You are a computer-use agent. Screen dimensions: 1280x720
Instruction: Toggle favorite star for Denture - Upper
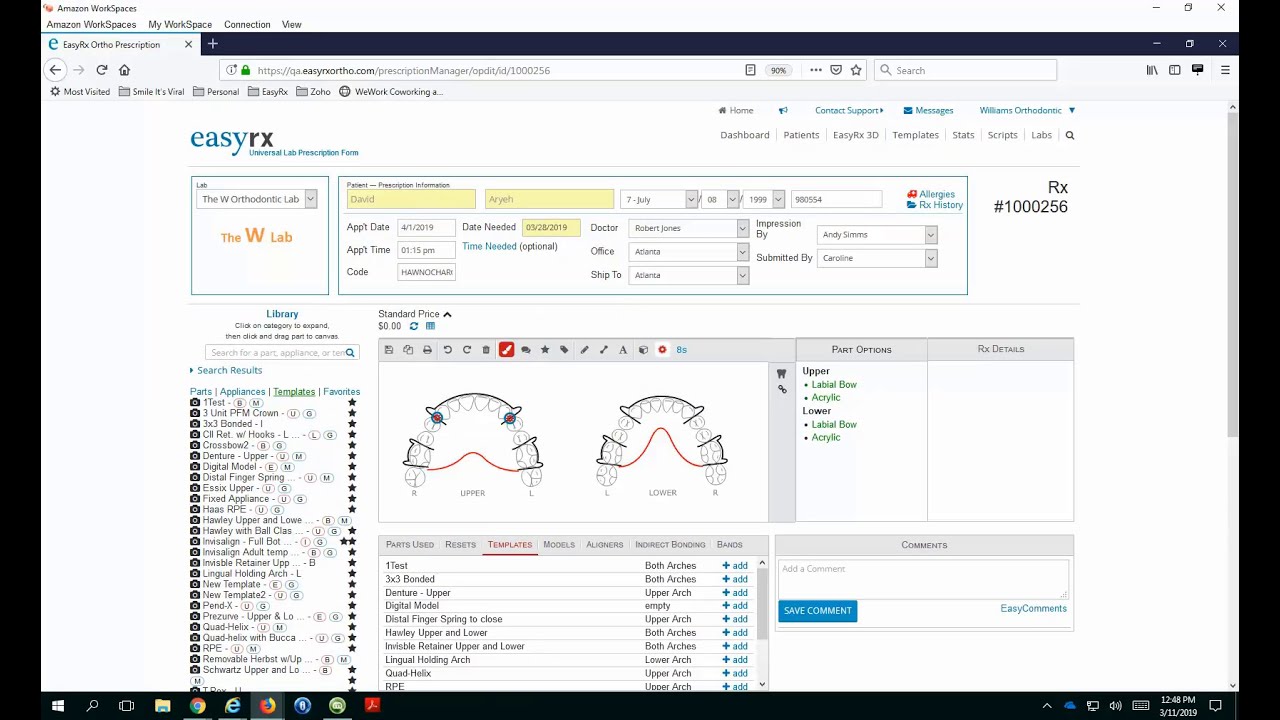(352, 456)
